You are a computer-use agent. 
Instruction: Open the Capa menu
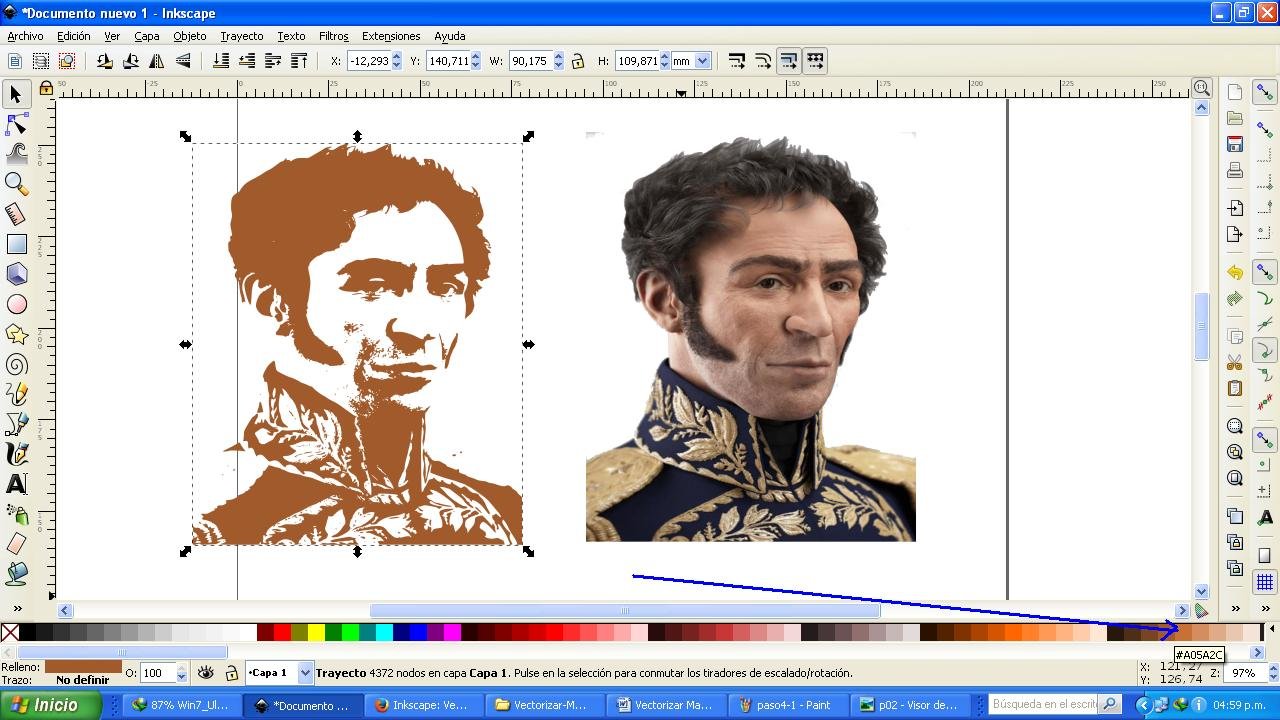(x=147, y=36)
